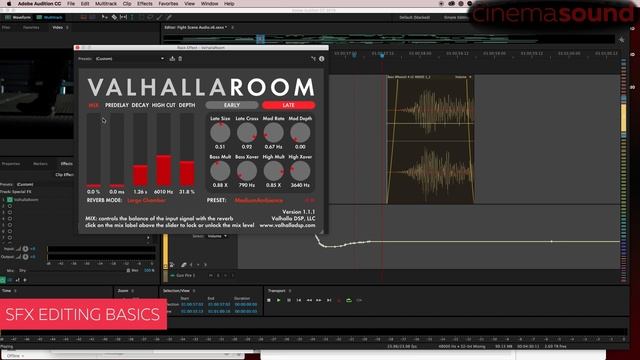Screen dimensions: 640x360
Task: Adjust the DECAY slider bar in ValhallaRoom
Action: click(140, 150)
